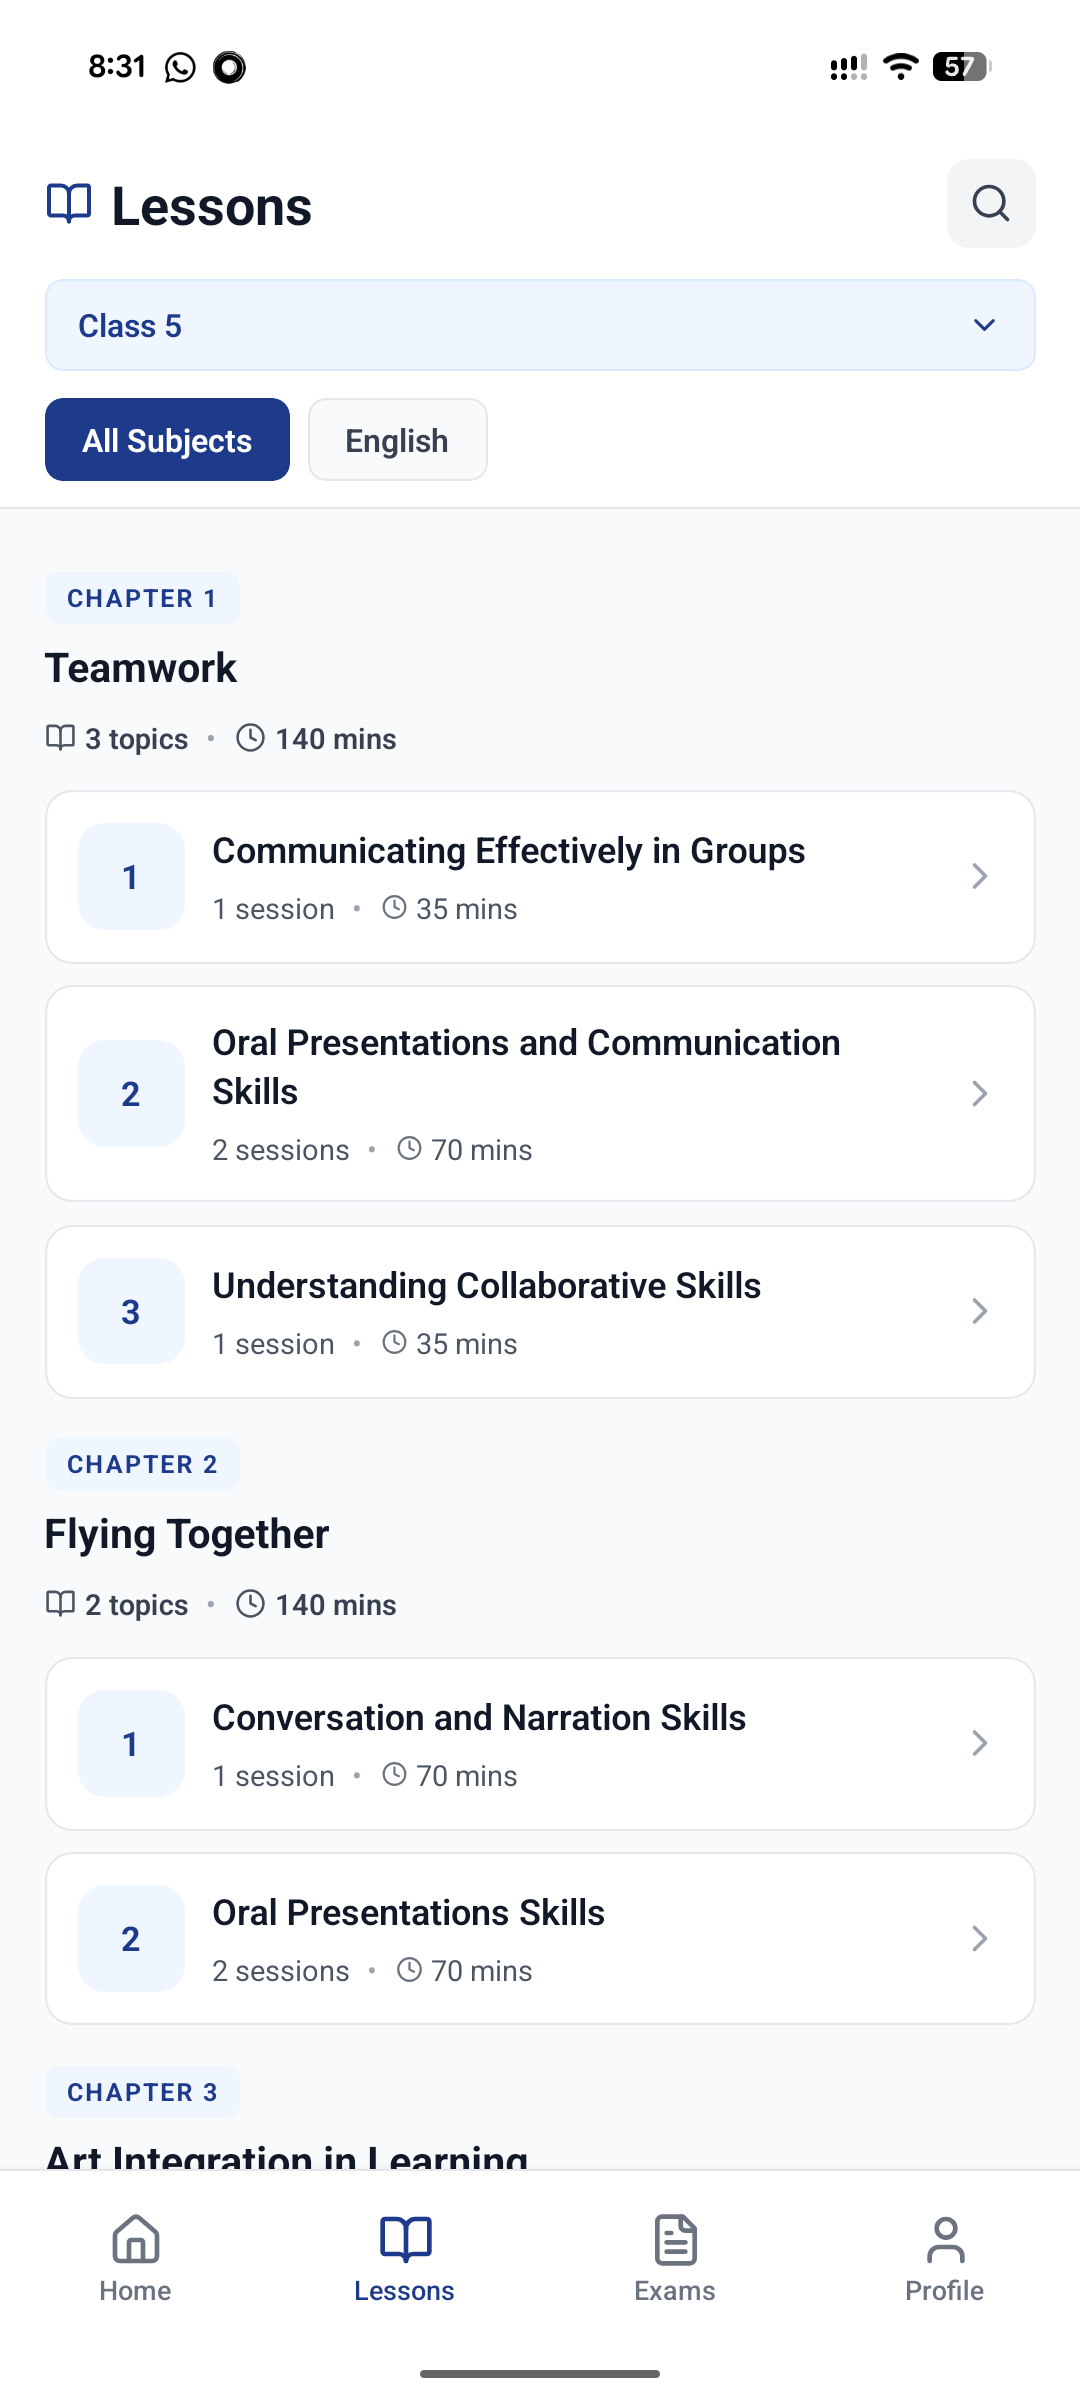This screenshot has height=2400, width=1080.
Task: Tap number 3 badge of Collaborative Skills
Action: click(x=131, y=1311)
